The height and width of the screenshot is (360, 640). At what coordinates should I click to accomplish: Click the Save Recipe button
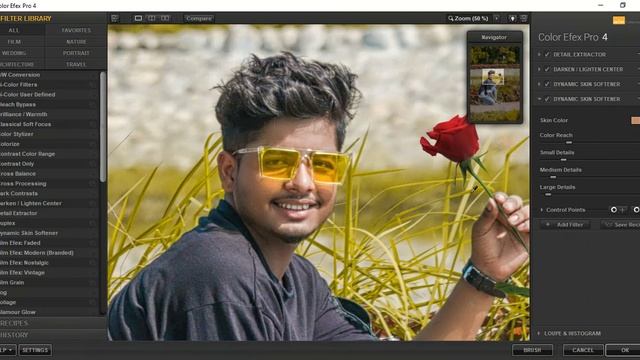(620, 225)
